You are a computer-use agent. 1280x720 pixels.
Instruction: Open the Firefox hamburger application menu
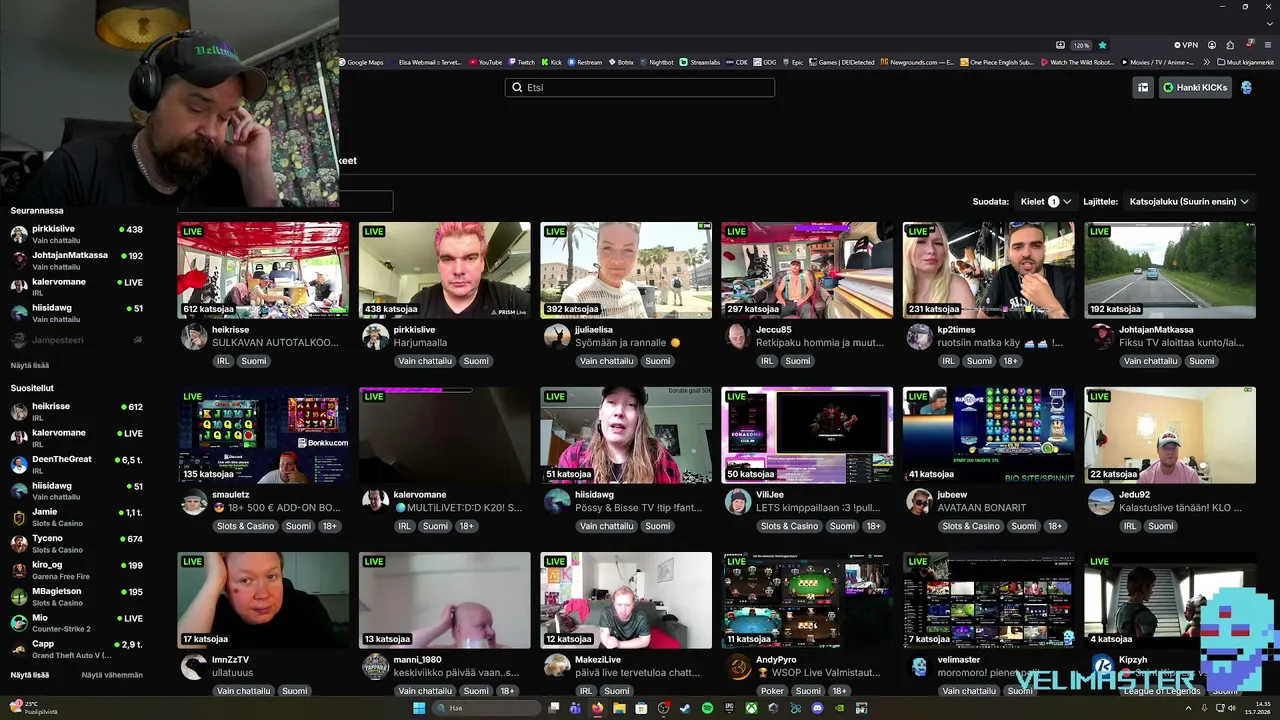pyautogui.click(x=1267, y=45)
